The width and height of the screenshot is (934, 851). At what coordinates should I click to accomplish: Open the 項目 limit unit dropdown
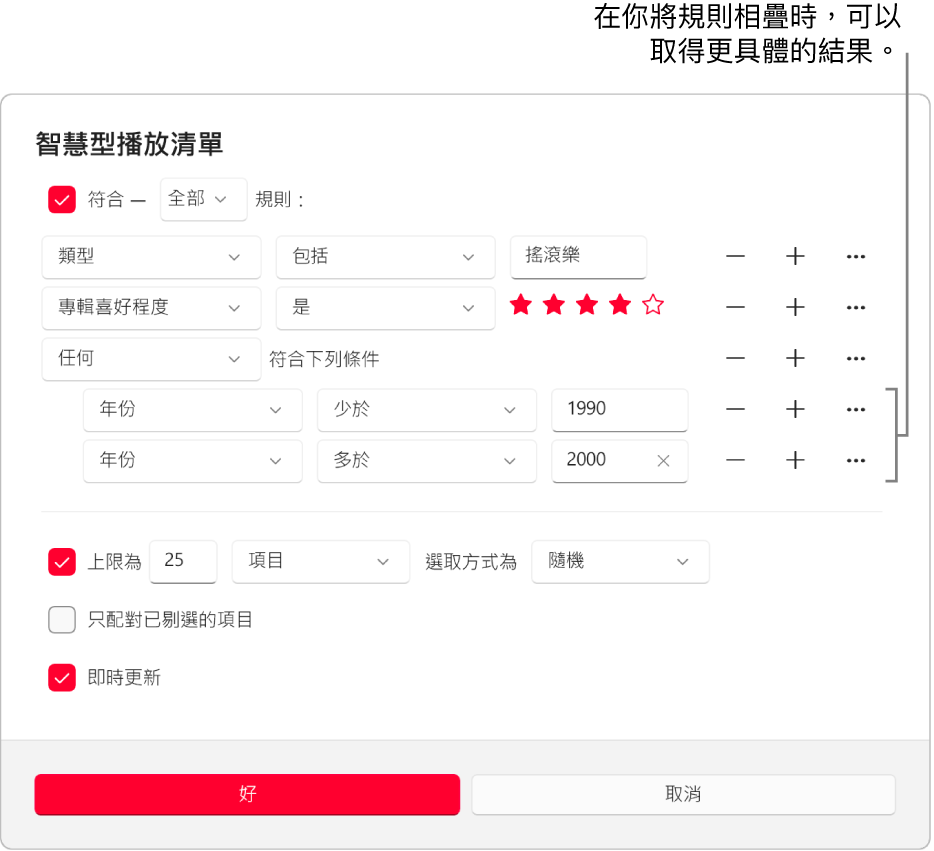click(x=320, y=562)
